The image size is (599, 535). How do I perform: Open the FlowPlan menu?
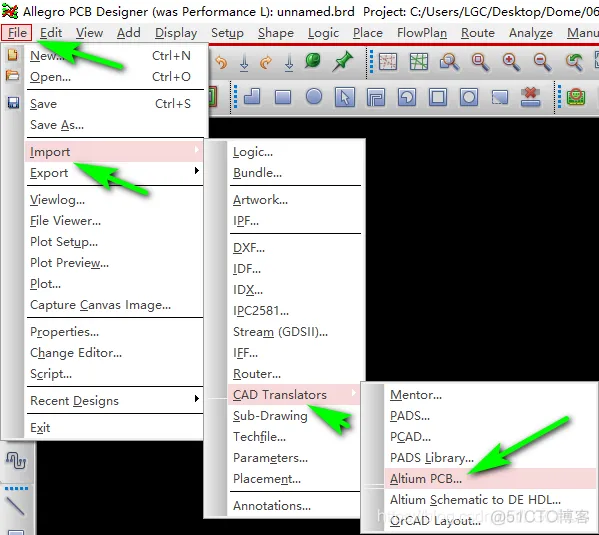[422, 33]
